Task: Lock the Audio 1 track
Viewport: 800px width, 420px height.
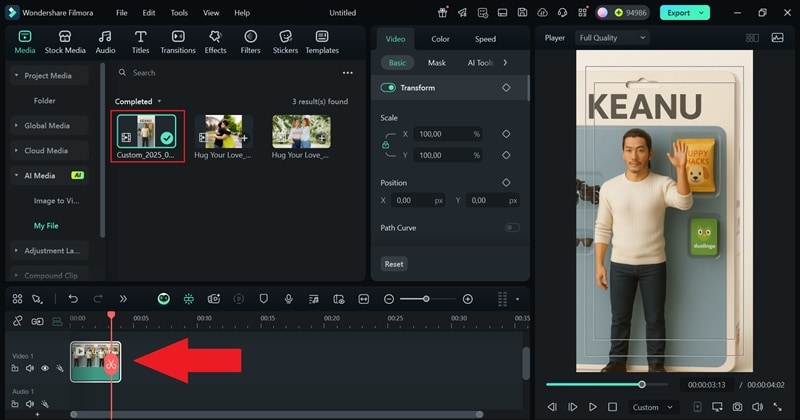Action: click(15, 404)
